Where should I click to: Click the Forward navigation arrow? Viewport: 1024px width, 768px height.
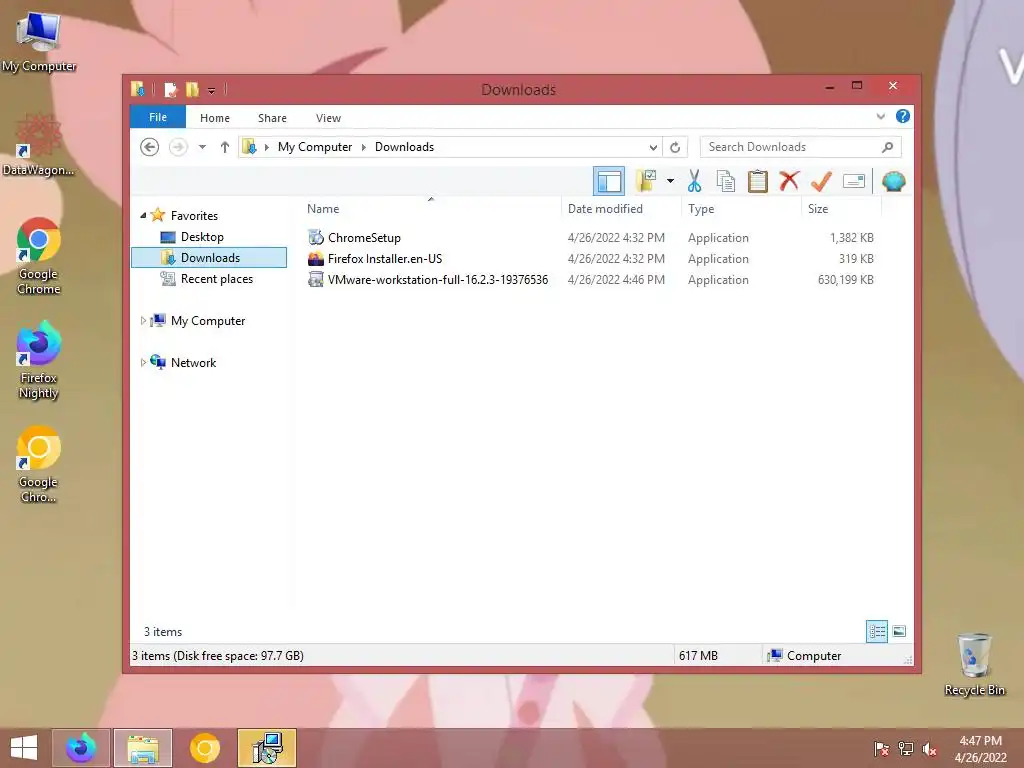pyautogui.click(x=178, y=147)
